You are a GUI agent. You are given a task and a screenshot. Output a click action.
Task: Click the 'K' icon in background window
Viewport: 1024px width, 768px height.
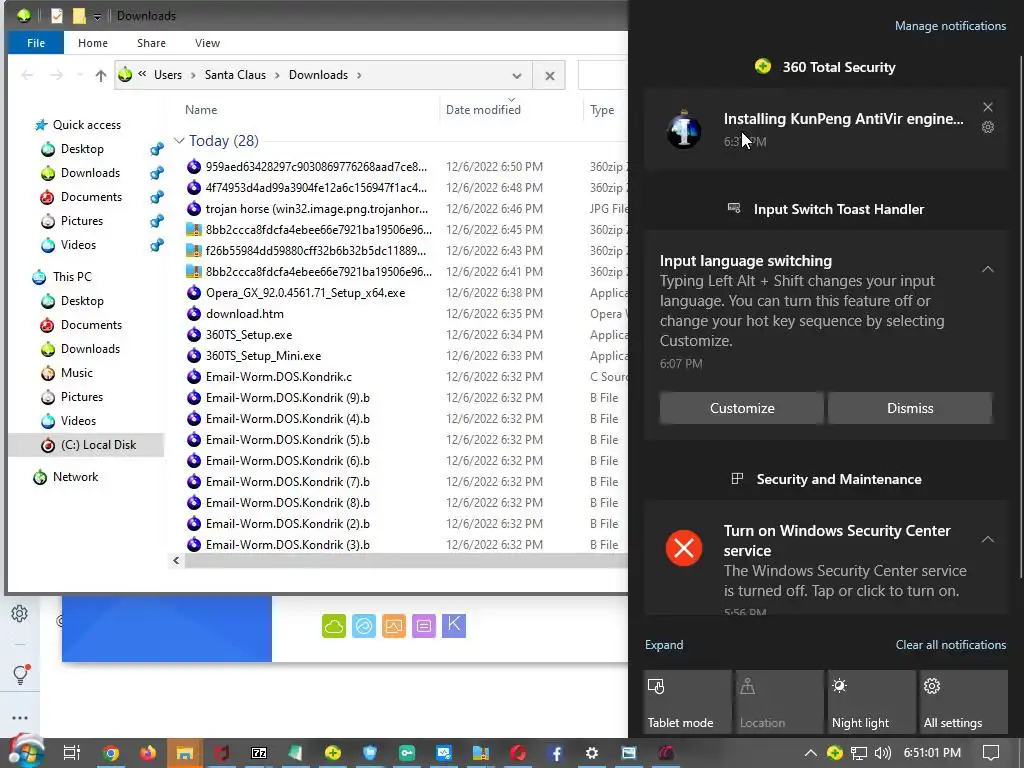tap(454, 626)
